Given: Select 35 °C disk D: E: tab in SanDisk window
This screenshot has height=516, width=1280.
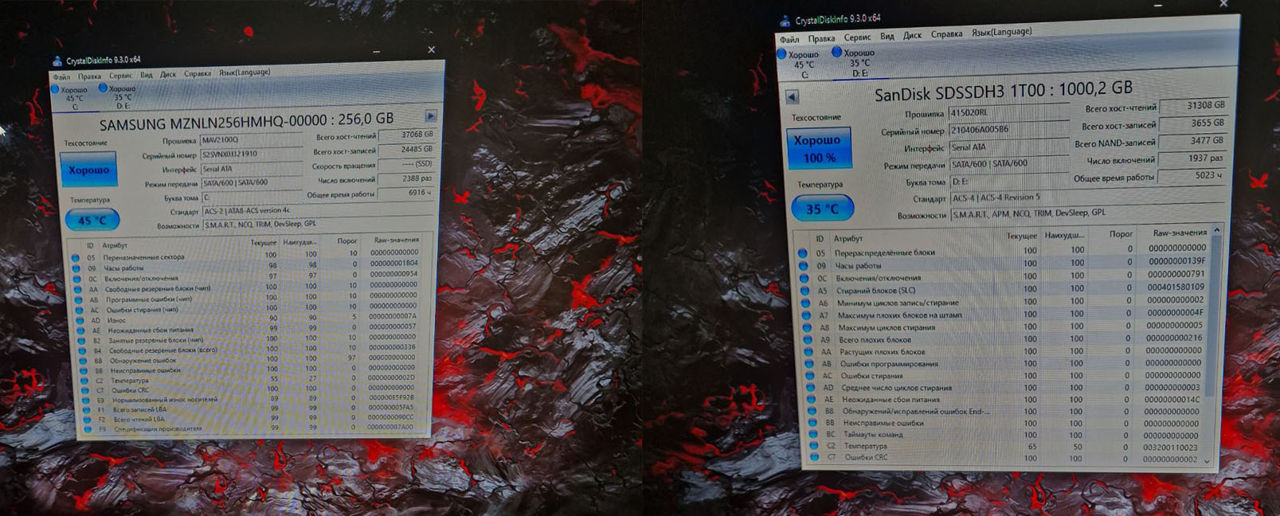Looking at the screenshot, I should point(858,61).
